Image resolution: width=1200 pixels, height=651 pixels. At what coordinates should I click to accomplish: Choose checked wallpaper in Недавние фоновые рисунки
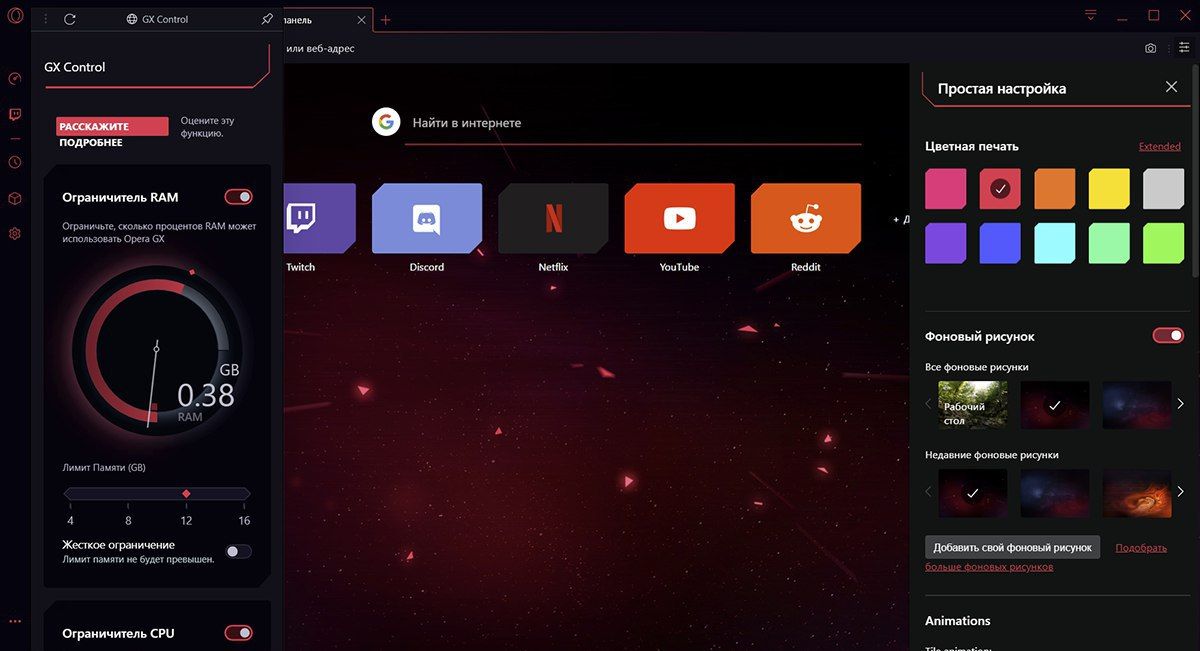tap(972, 493)
